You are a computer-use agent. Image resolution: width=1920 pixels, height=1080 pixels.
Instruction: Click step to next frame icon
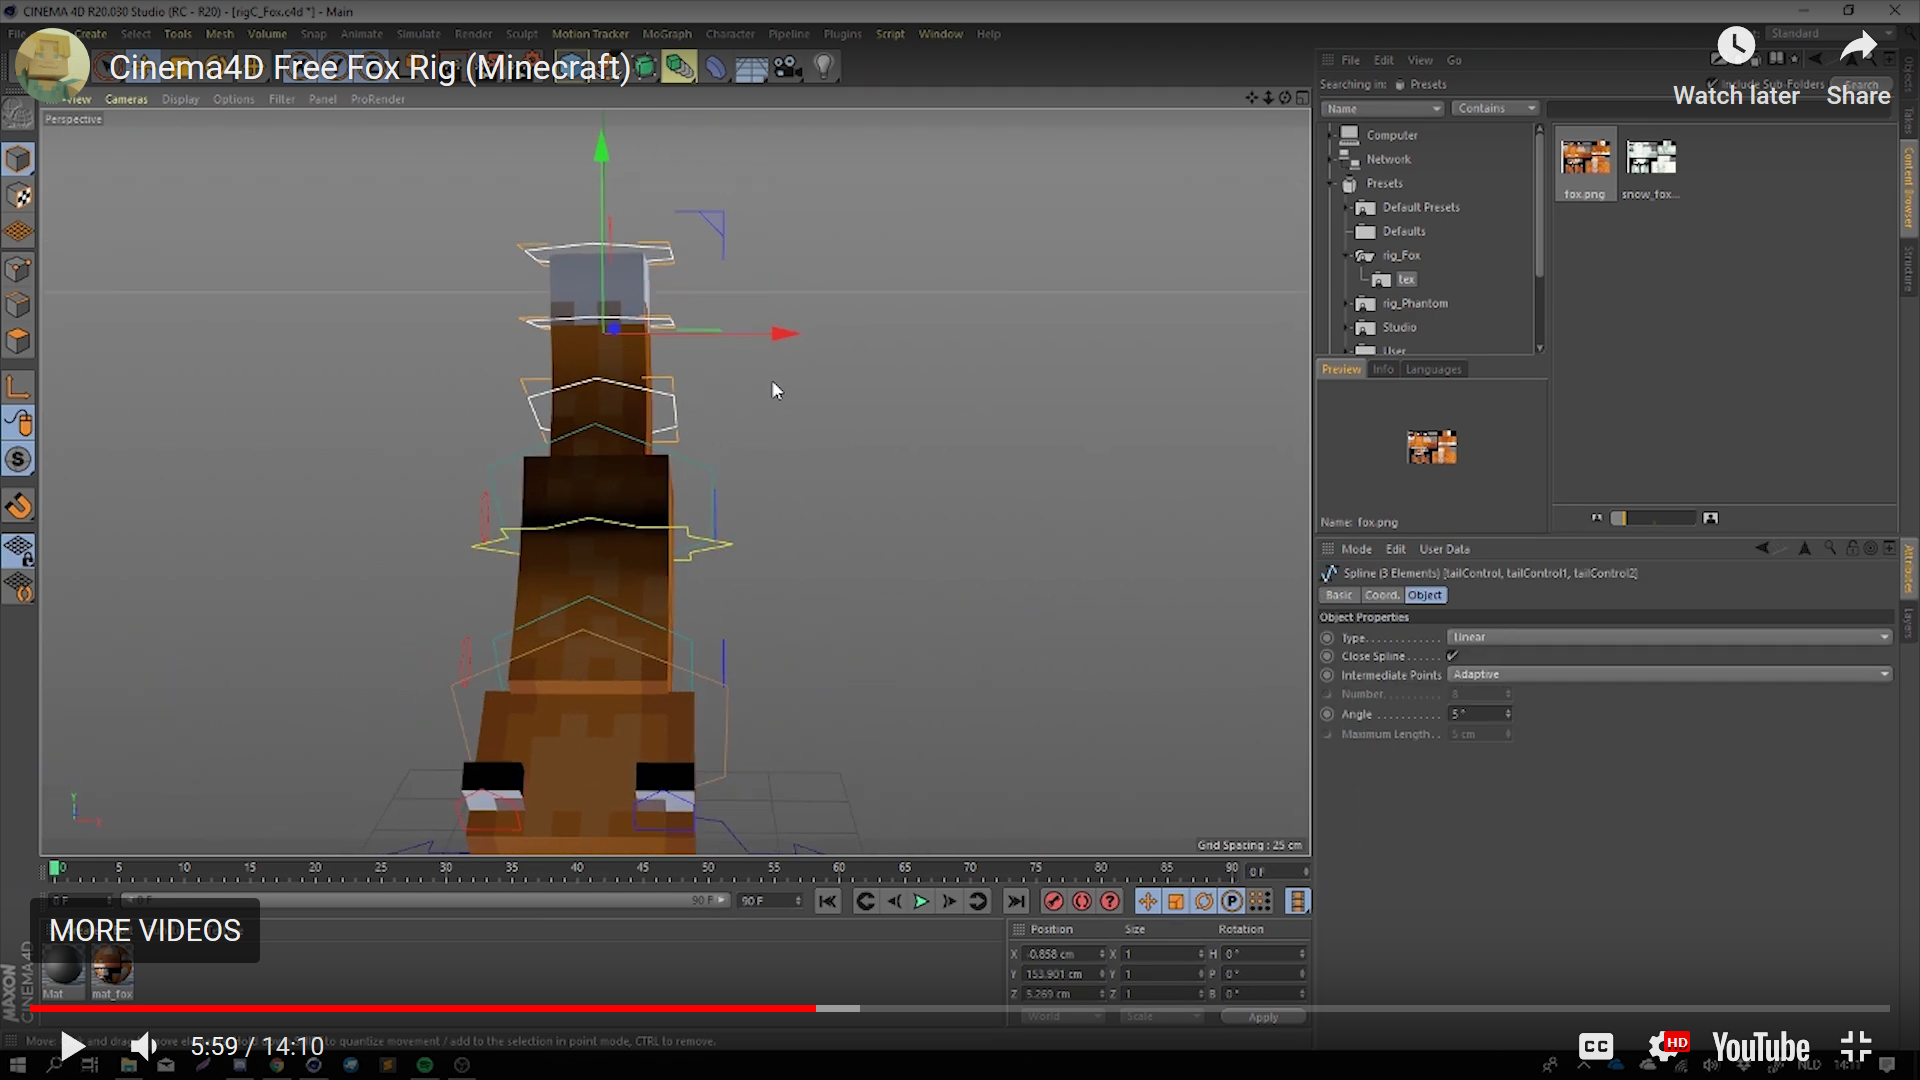949,901
